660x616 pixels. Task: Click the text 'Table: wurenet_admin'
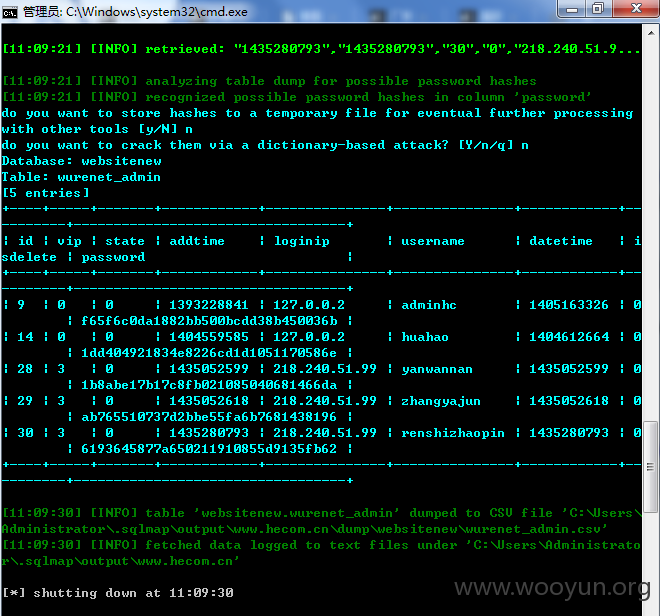pos(81,177)
